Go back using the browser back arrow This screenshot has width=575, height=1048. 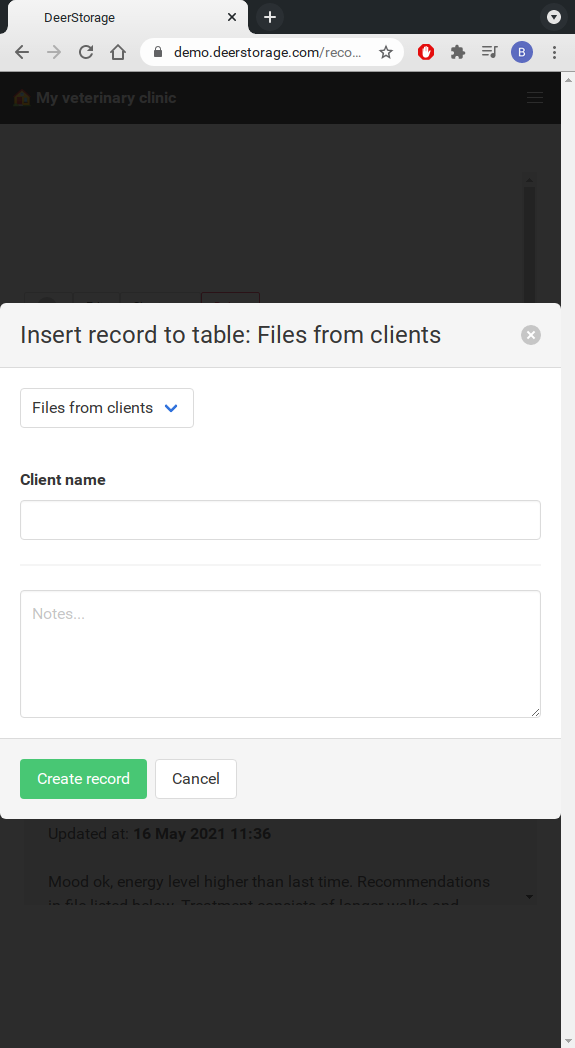[22, 52]
